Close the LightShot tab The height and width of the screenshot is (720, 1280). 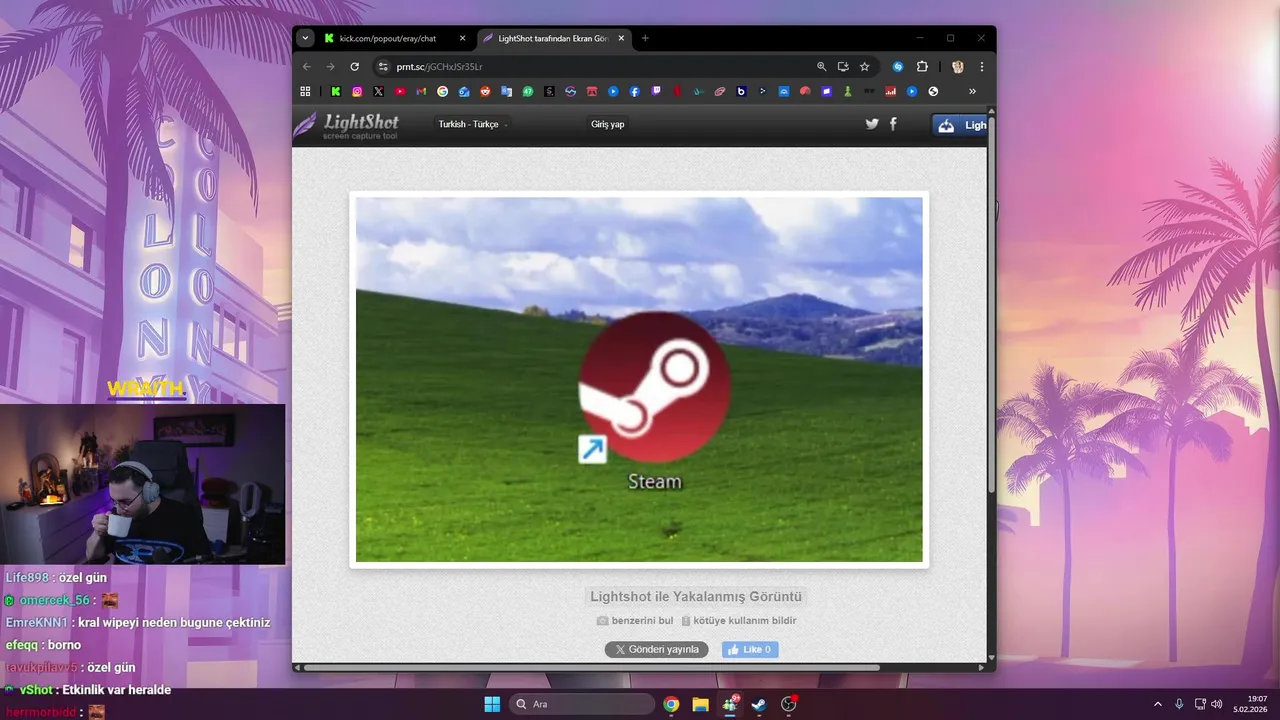click(621, 38)
